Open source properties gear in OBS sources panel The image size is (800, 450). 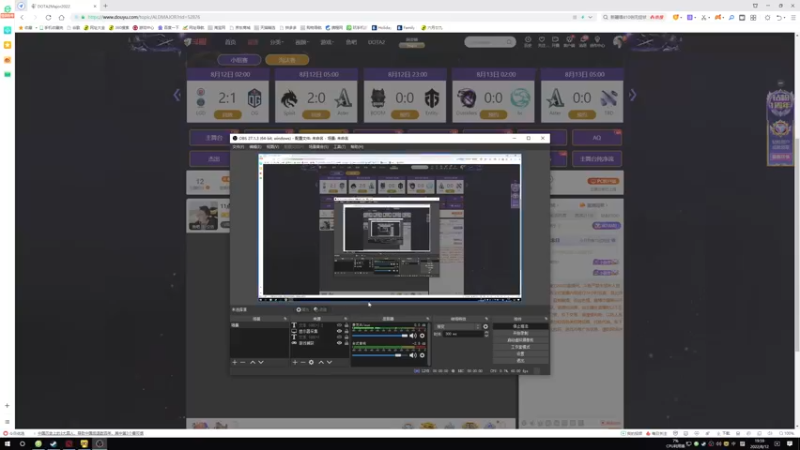(311, 362)
